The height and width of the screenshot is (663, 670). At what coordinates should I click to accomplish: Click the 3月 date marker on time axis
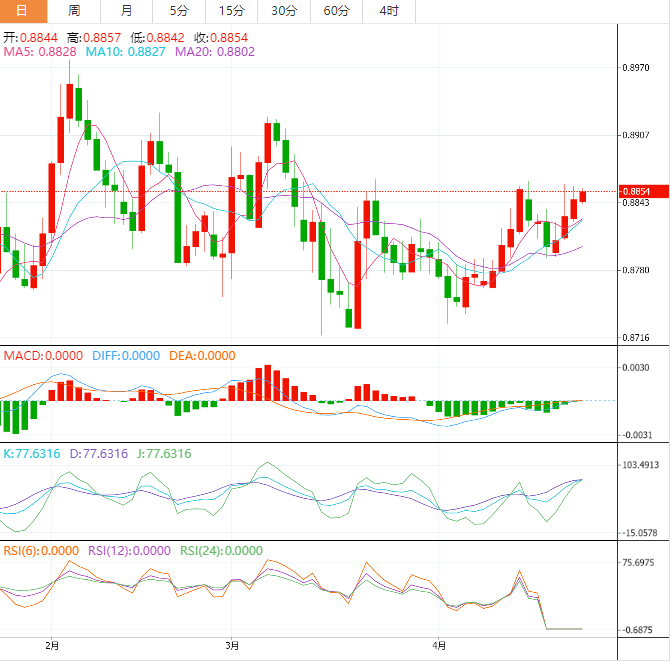pyautogui.click(x=232, y=648)
